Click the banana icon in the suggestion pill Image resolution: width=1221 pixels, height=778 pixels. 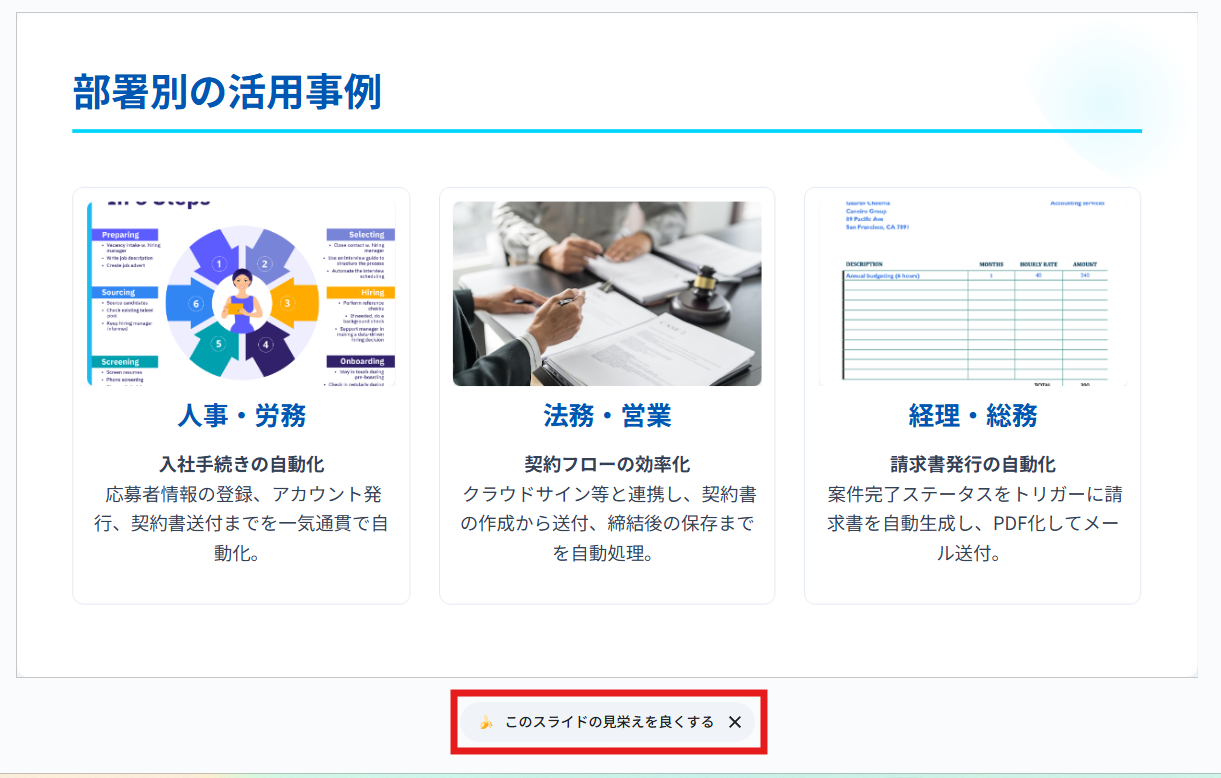tap(486, 722)
